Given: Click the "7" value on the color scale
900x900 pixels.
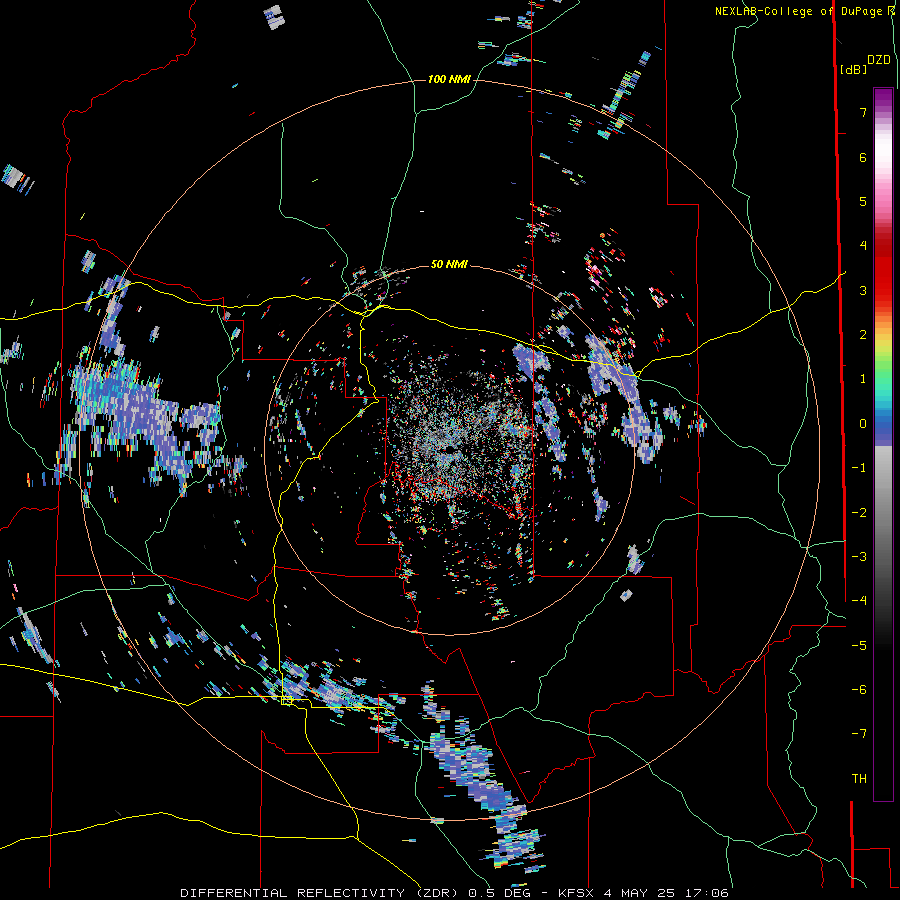Looking at the screenshot, I should point(863,112).
